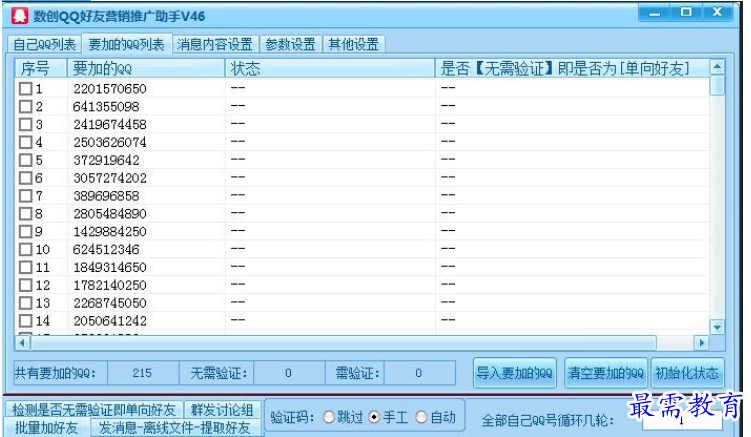Screen dimensions: 751x437
Task: Open 群发讨论组 tab
Action: [x=222, y=410]
